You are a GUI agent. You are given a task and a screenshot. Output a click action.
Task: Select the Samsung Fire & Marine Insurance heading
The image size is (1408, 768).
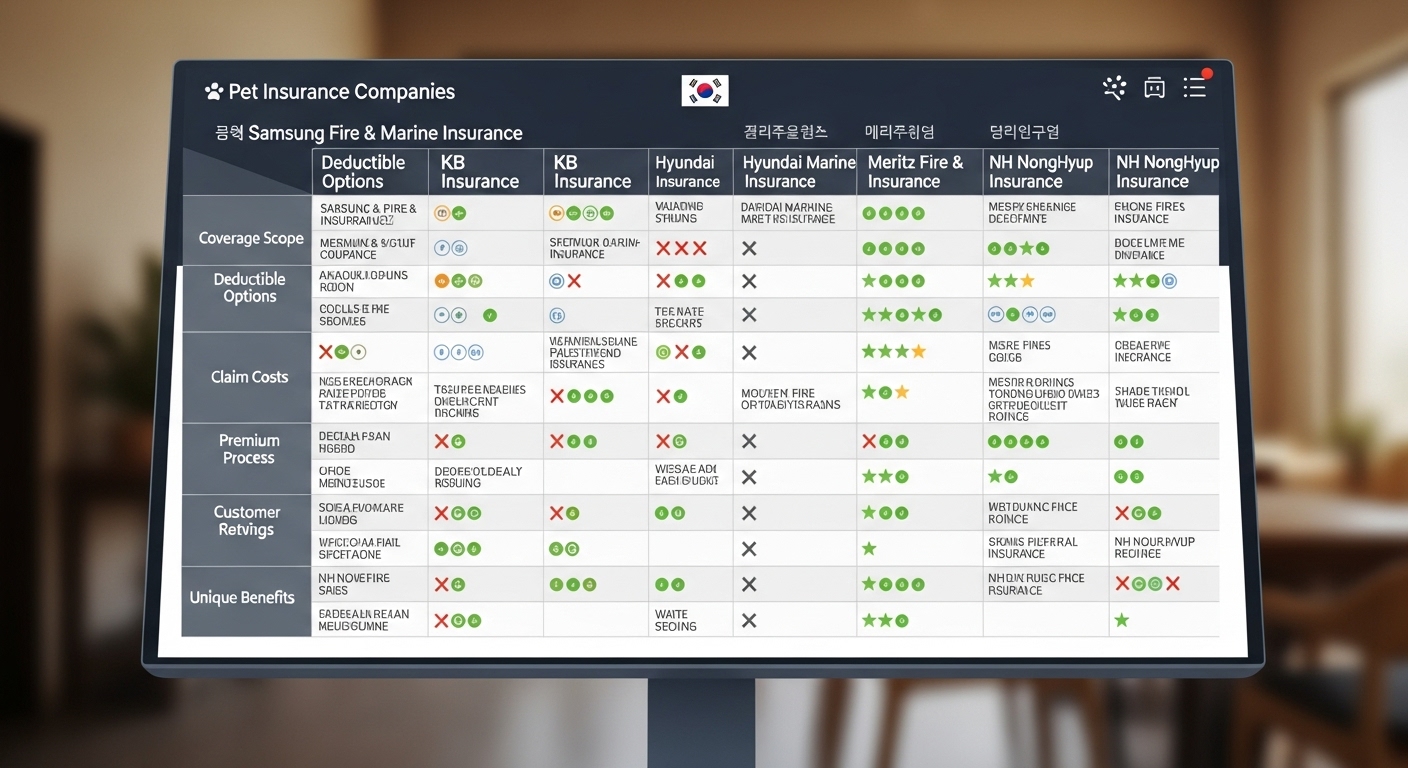(385, 132)
